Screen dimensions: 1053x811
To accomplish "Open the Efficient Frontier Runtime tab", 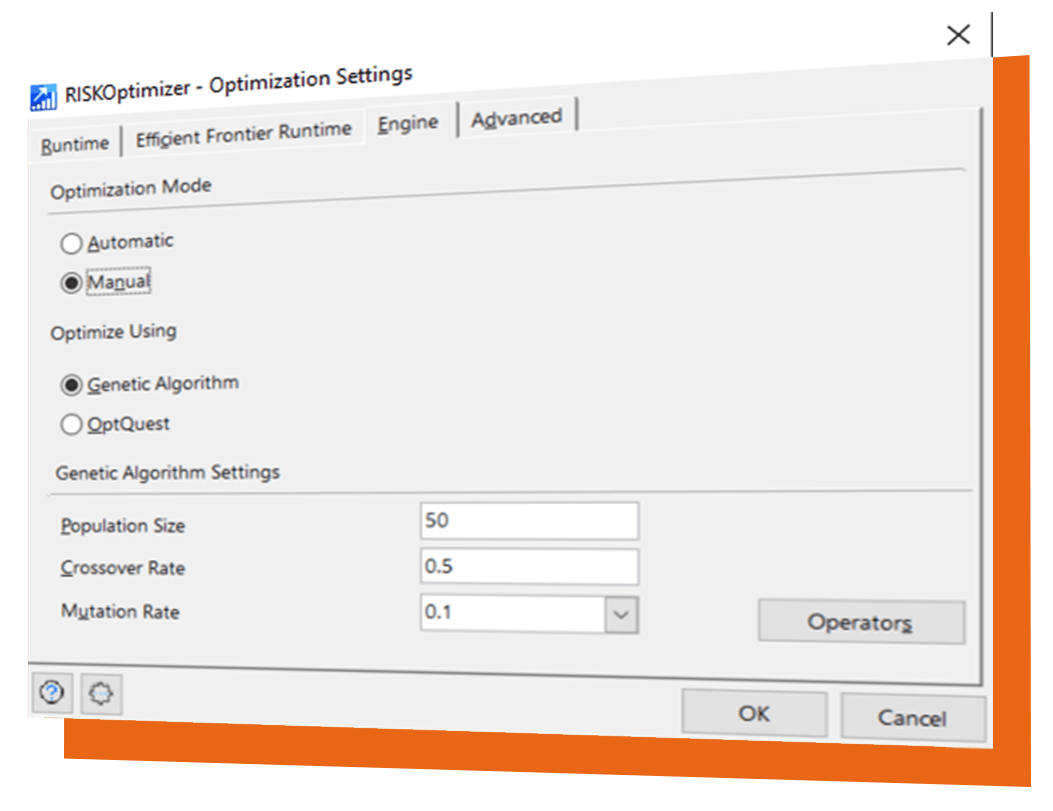I will [243, 134].
